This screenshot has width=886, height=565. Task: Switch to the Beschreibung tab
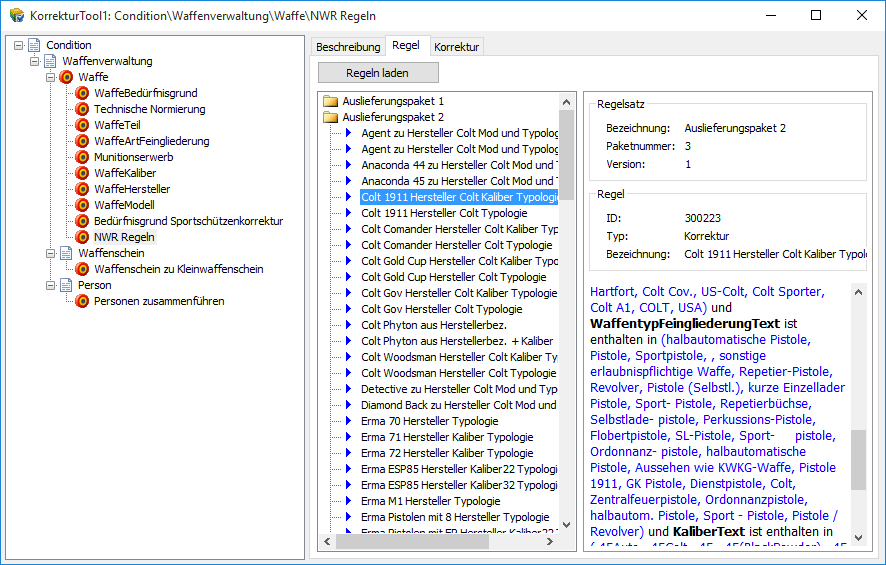[x=348, y=47]
